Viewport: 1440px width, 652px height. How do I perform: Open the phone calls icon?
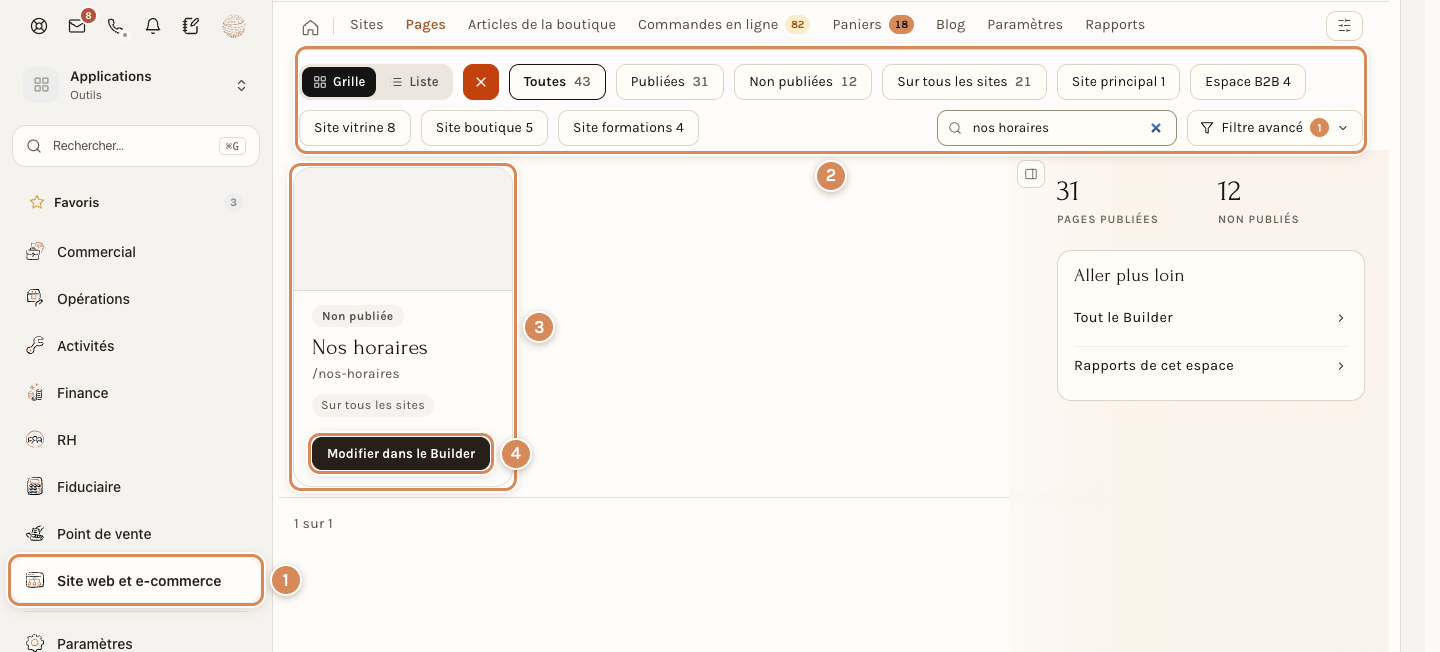pos(116,27)
